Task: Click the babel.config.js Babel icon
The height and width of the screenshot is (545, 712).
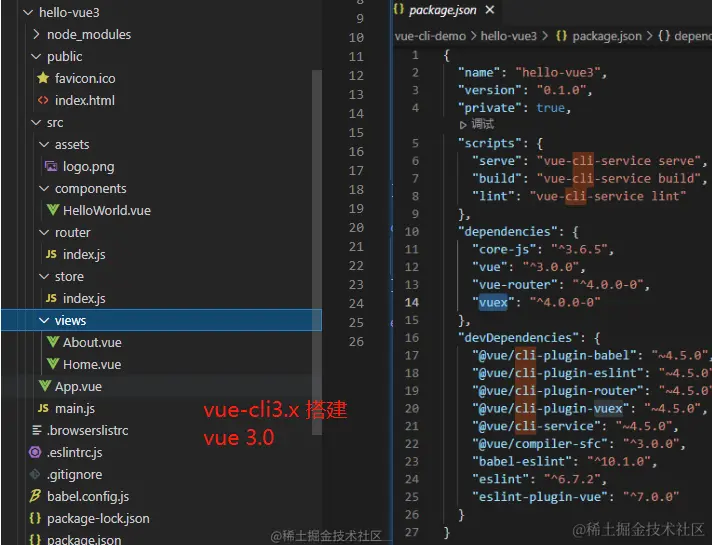Action: (35, 496)
